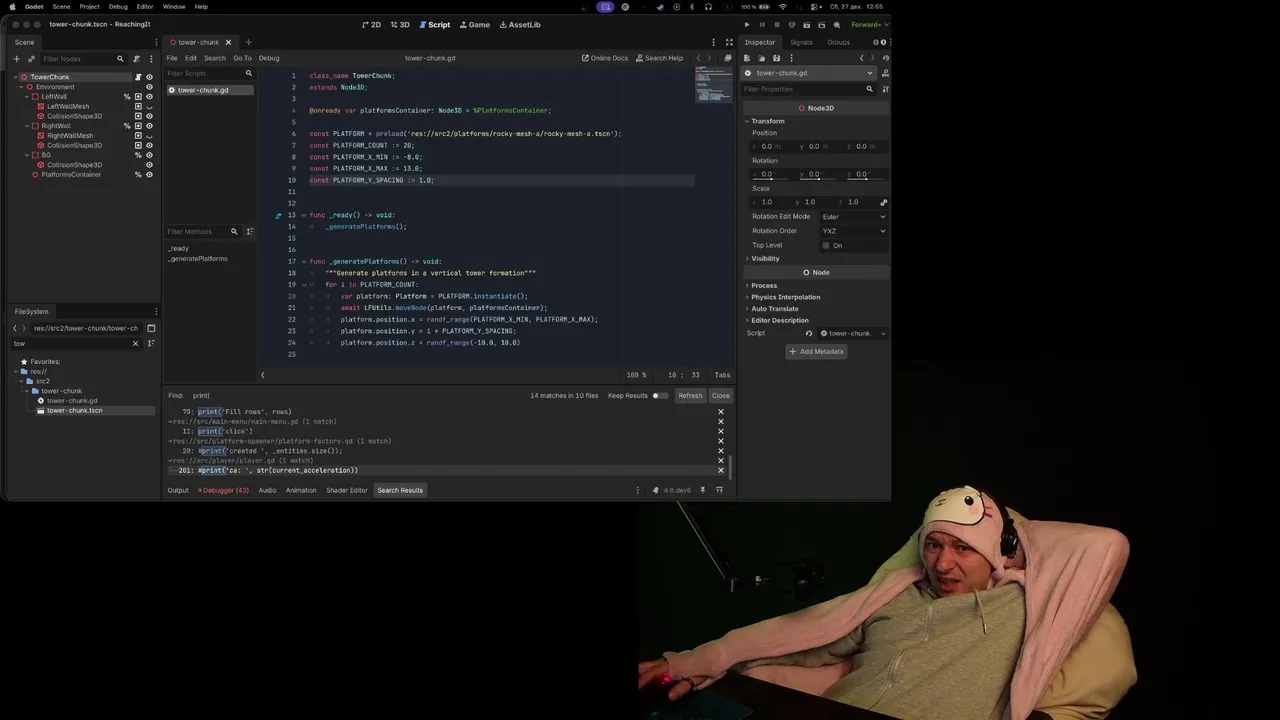Open Movie Maker mode icon
Screen dimensions: 1280x720
pyautogui.click(x=839, y=24)
